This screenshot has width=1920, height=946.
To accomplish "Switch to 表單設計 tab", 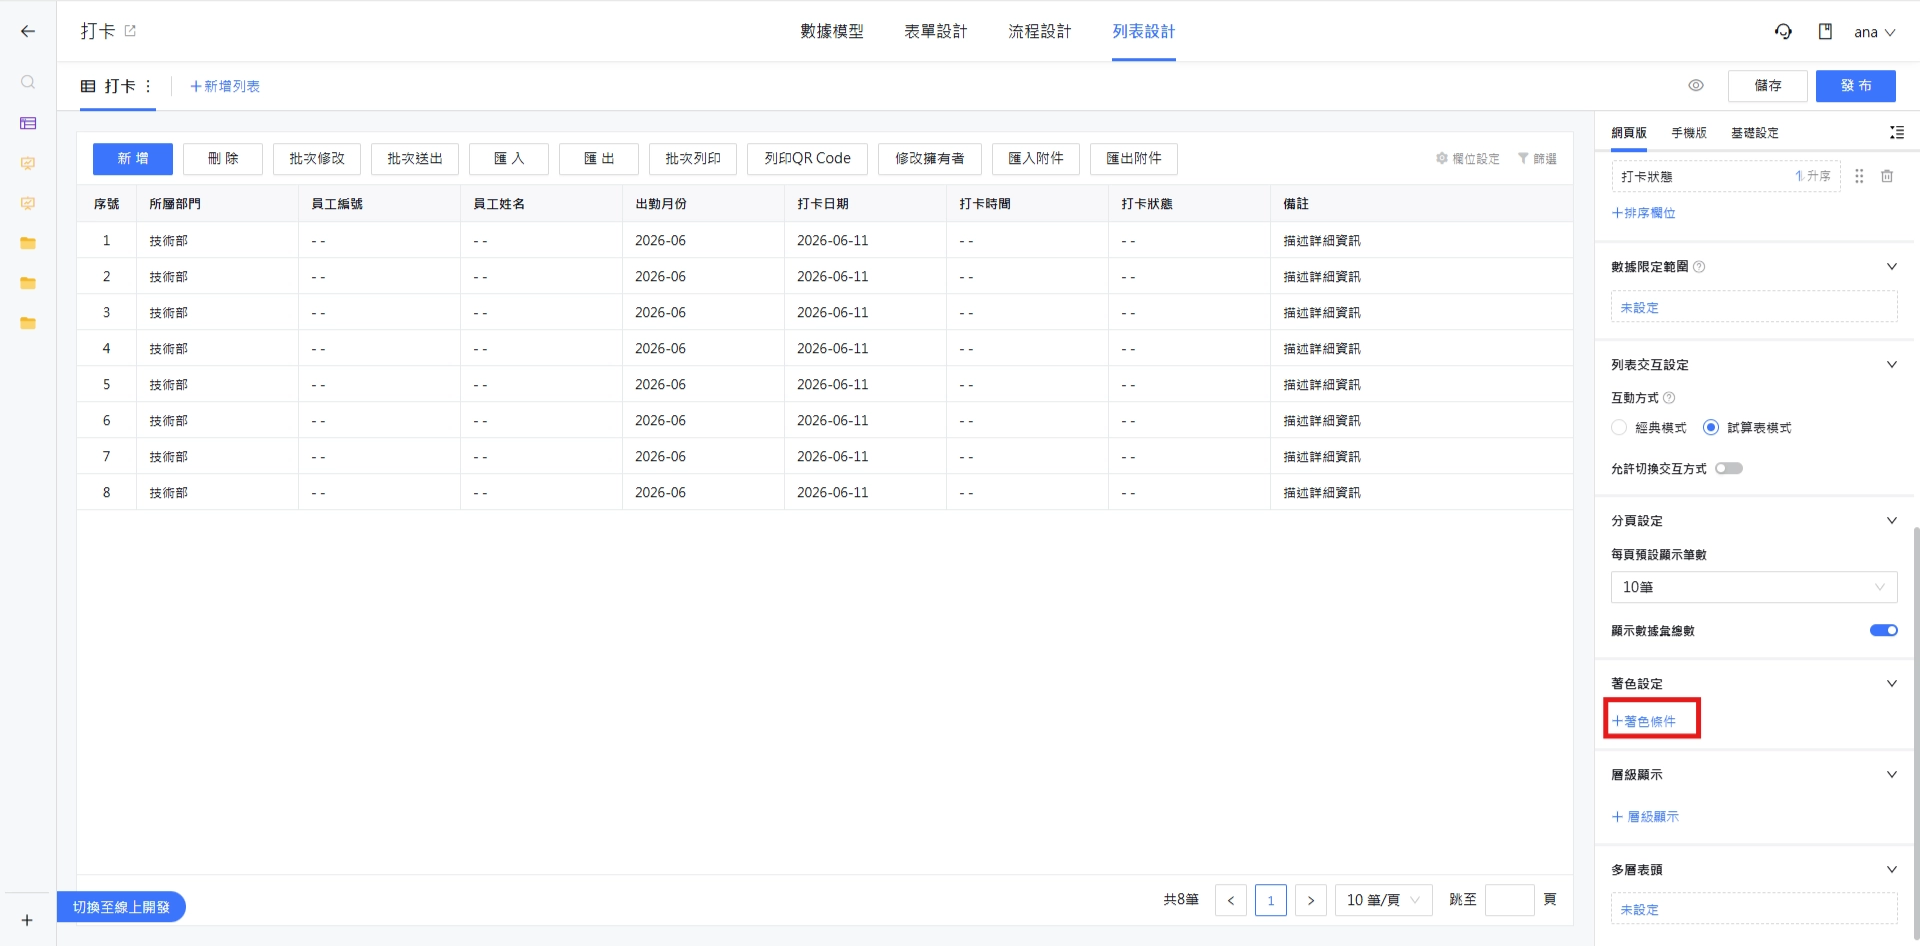I will point(936,31).
